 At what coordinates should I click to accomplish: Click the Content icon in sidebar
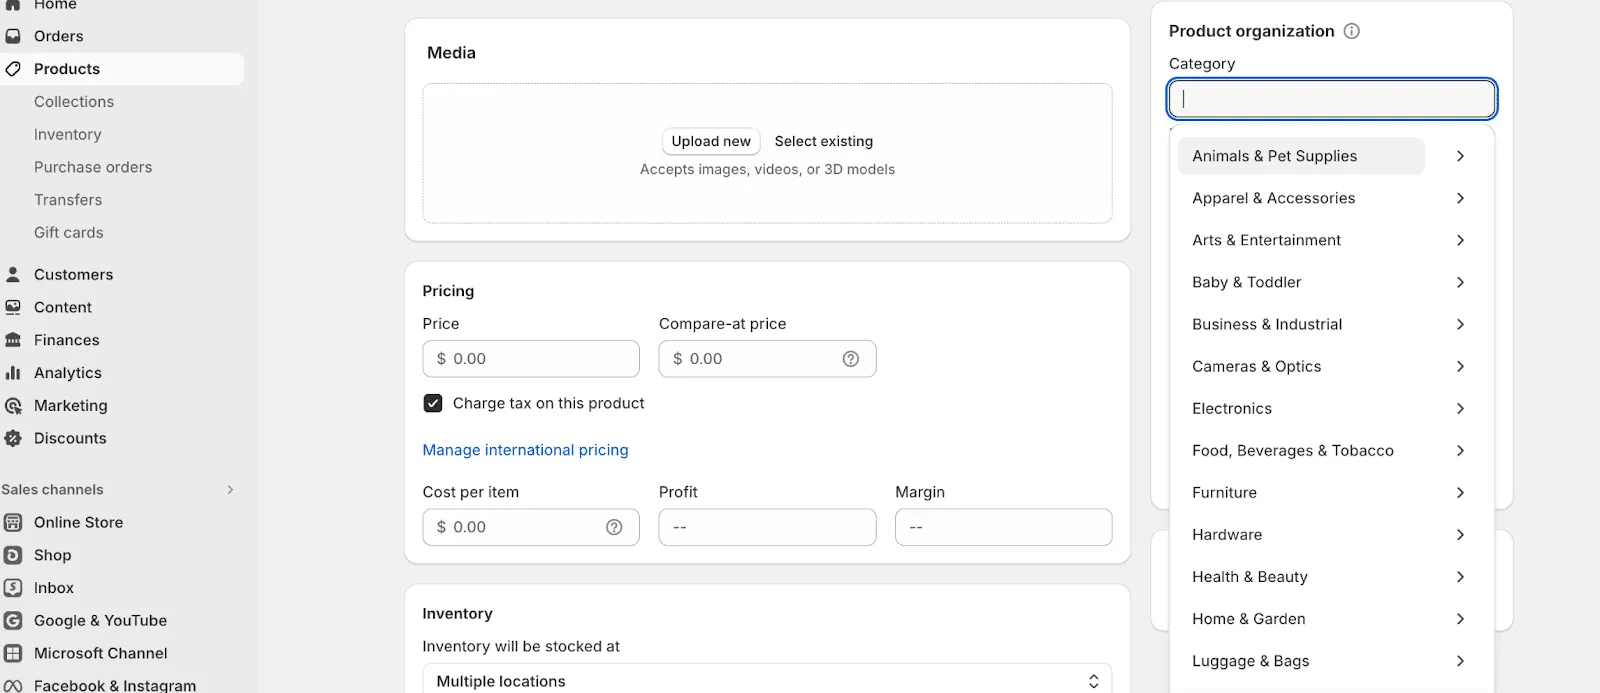click(13, 307)
